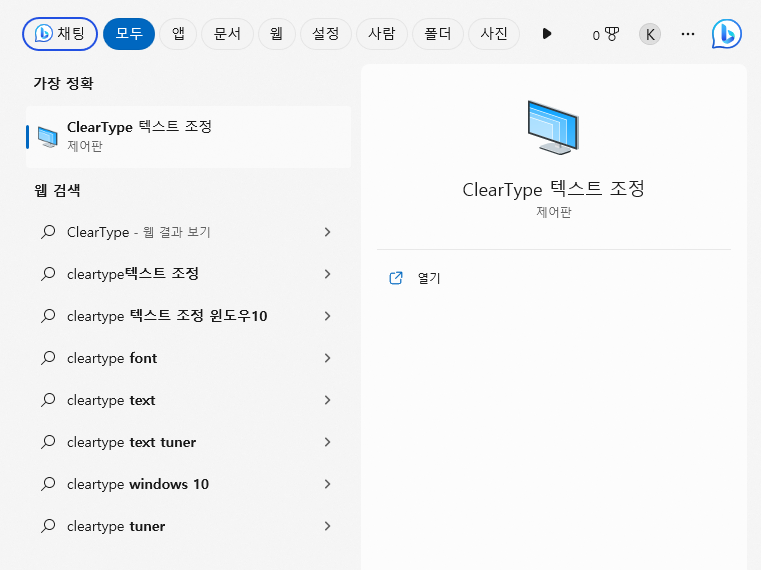The image size is (761, 570).
Task: Select the "cleartype tuner" suggestion row
Action: point(188,526)
